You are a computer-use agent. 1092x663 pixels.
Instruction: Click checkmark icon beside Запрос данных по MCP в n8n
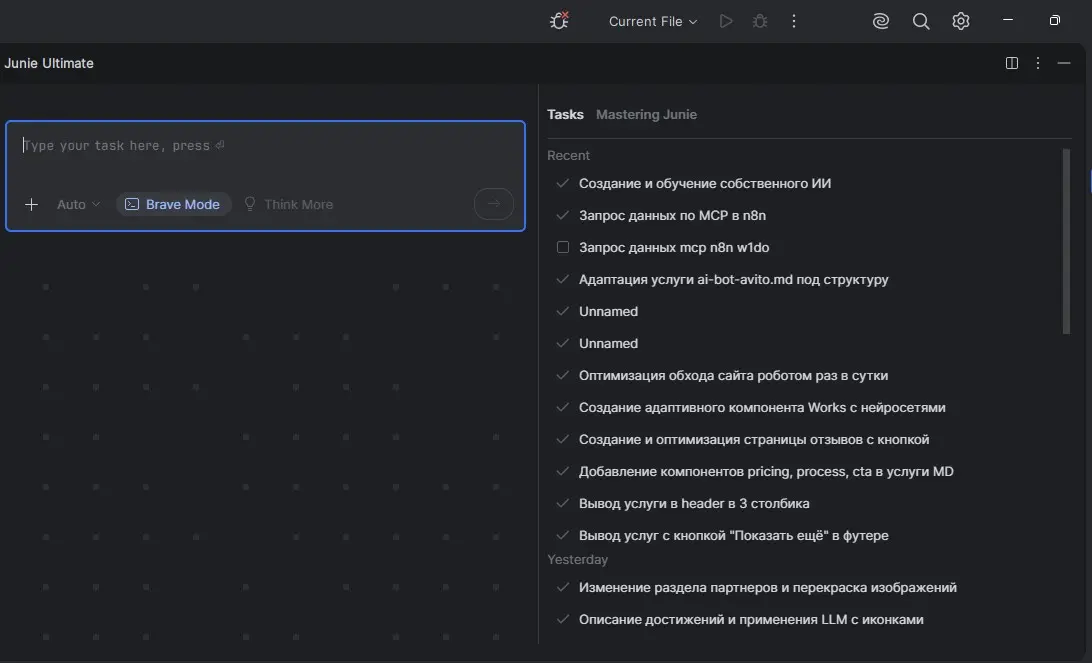(x=563, y=215)
